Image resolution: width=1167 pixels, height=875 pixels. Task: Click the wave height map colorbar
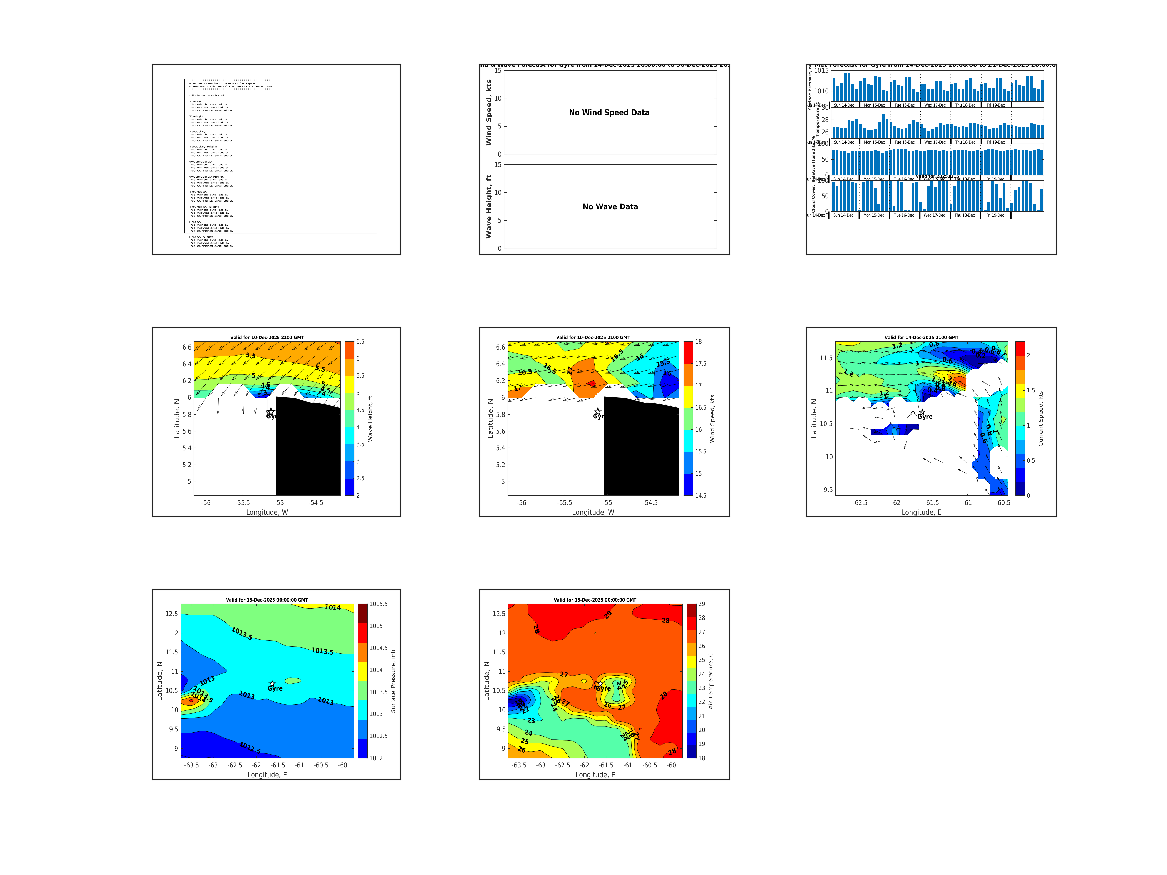coord(350,418)
